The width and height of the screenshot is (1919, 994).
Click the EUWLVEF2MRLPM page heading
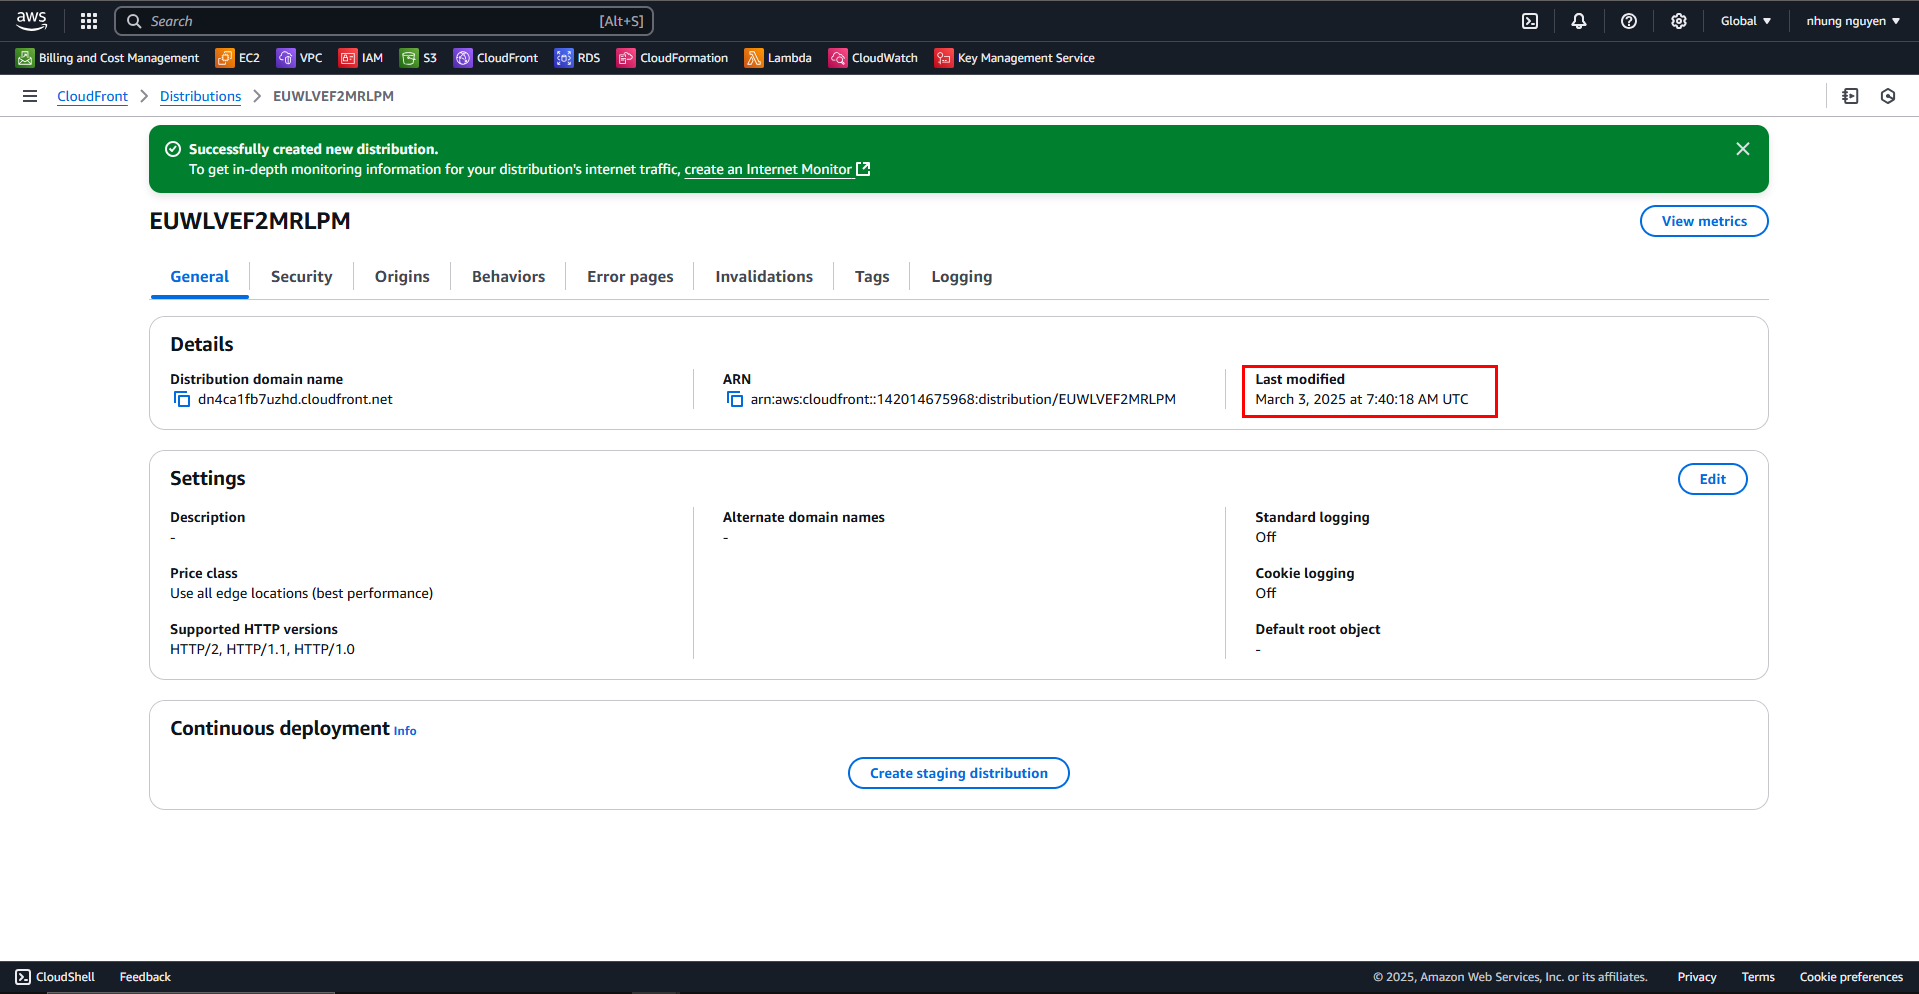pyautogui.click(x=250, y=221)
